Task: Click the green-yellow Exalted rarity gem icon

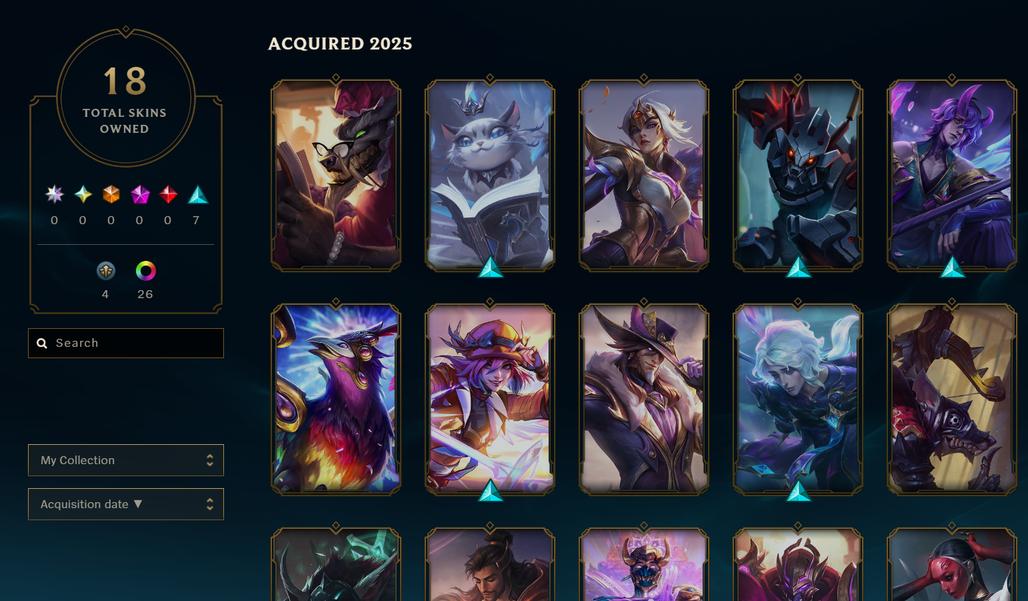Action: tap(83, 194)
